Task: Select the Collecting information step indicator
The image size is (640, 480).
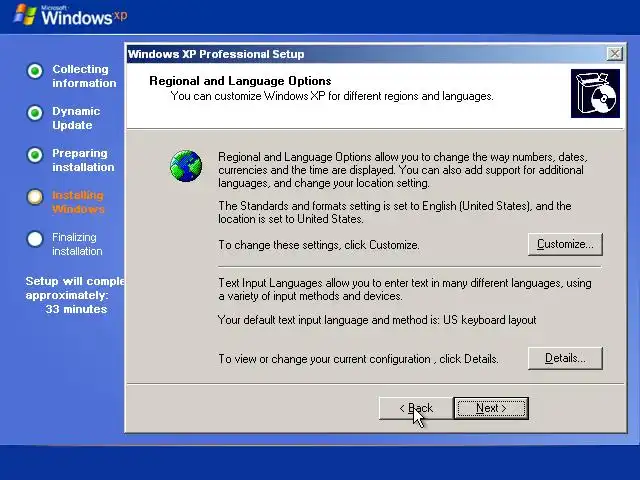Action: [x=35, y=71]
